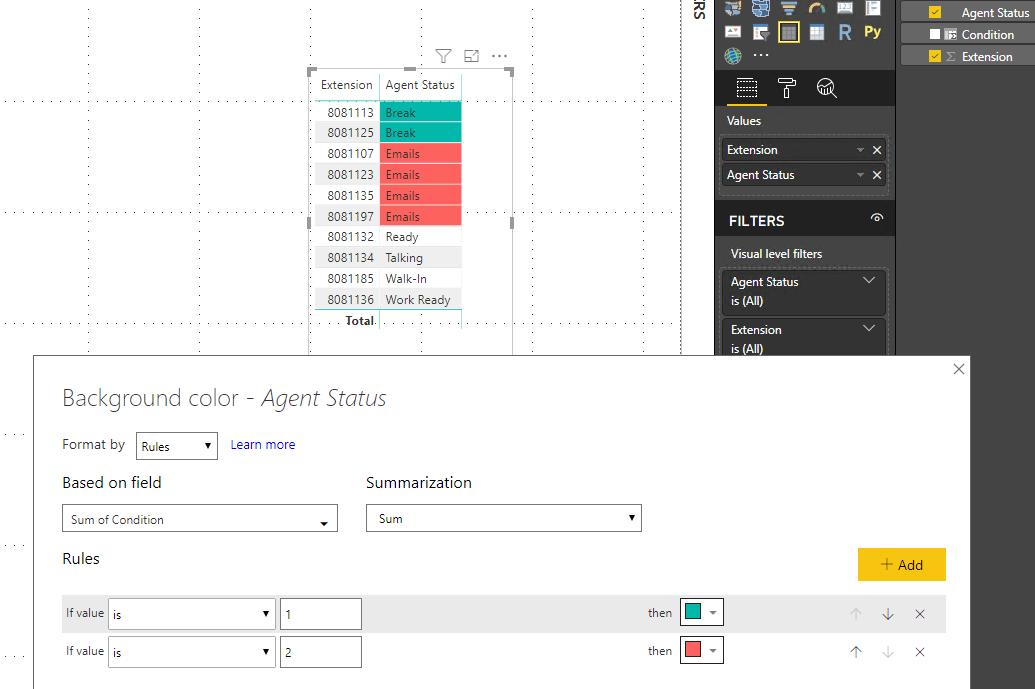Select the Map visualization icon
Viewport: 1035px width, 689px height.
pos(733,8)
